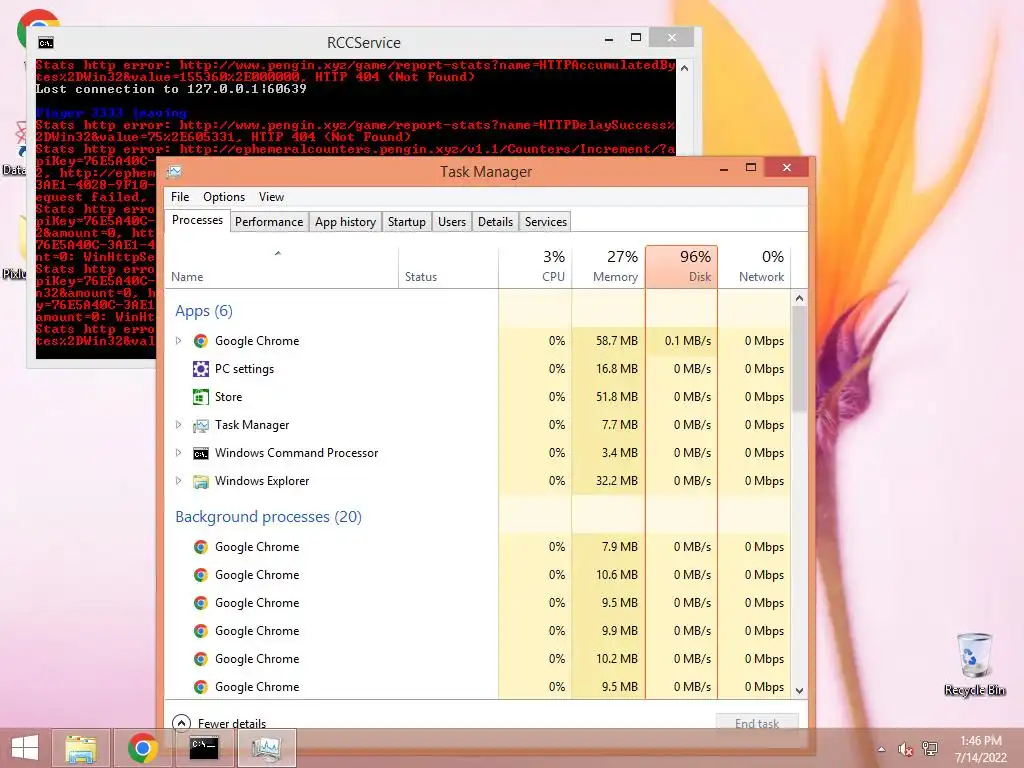Expand the Google Chrome app group
1024x768 pixels.
click(178, 341)
